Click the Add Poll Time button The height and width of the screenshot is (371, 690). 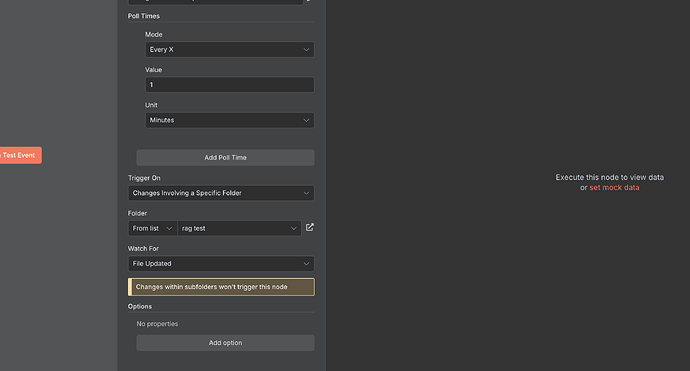click(x=225, y=158)
